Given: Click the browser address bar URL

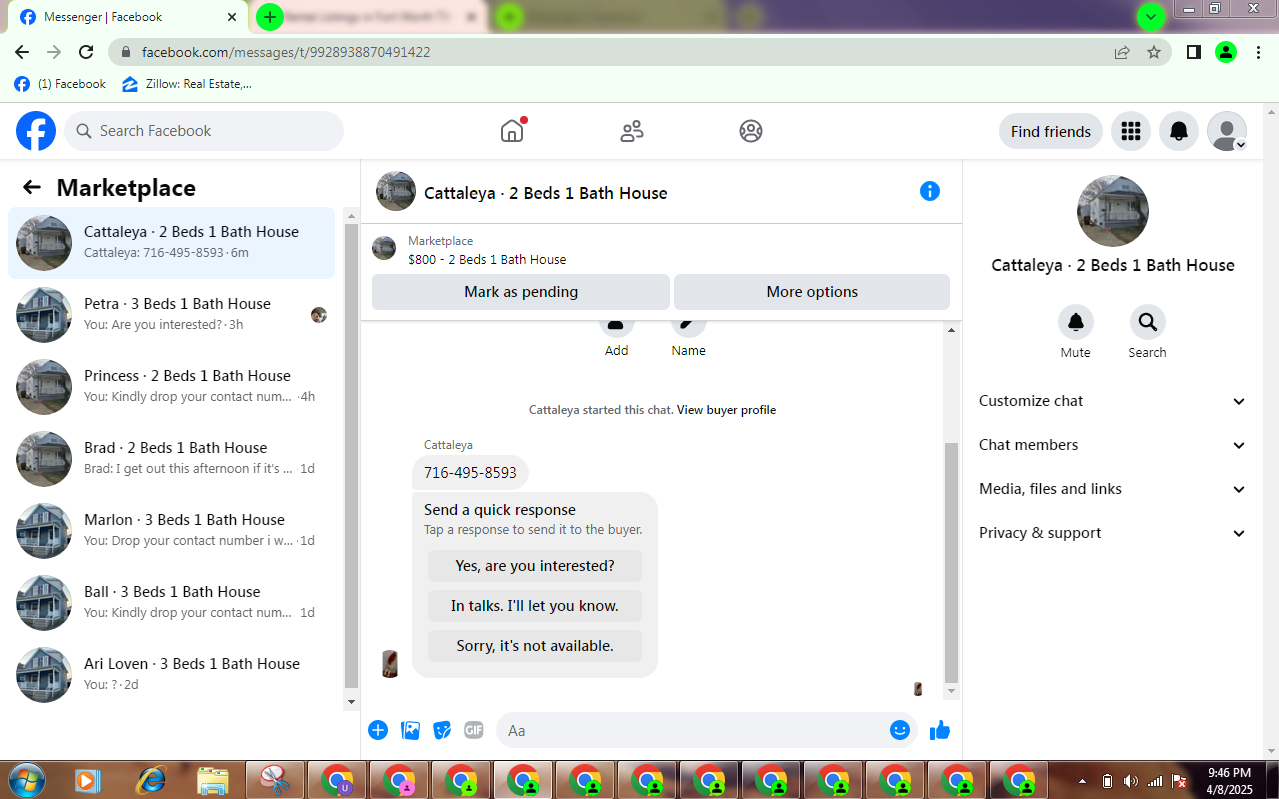Looking at the screenshot, I should pos(286,52).
